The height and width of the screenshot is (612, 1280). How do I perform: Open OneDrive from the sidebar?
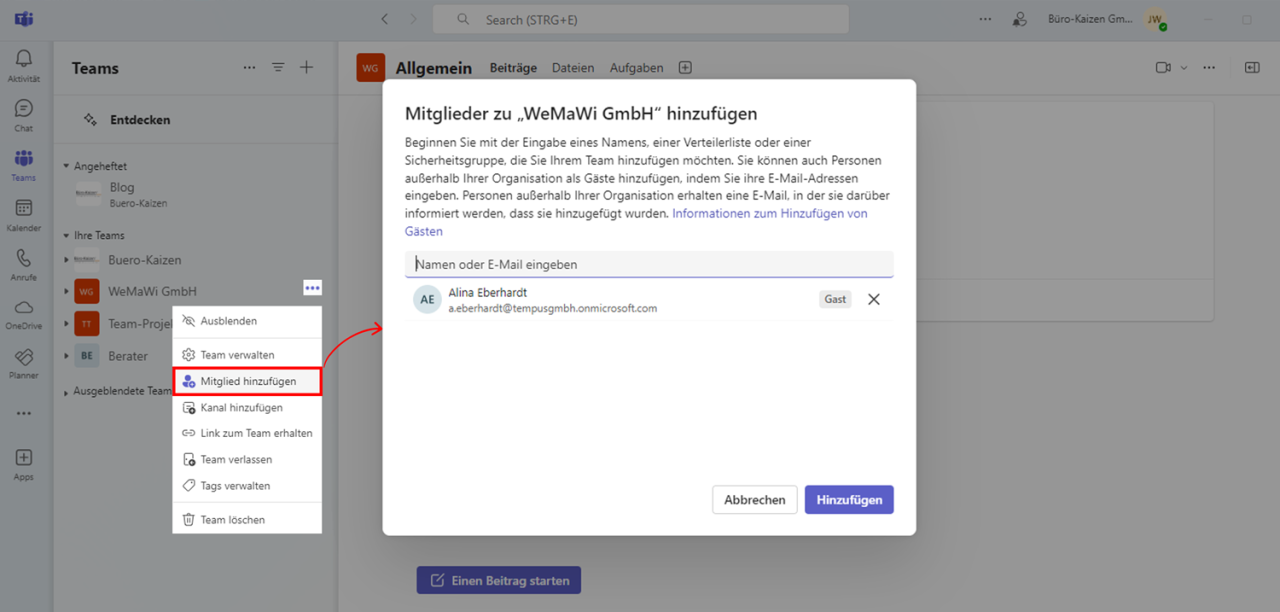[24, 314]
